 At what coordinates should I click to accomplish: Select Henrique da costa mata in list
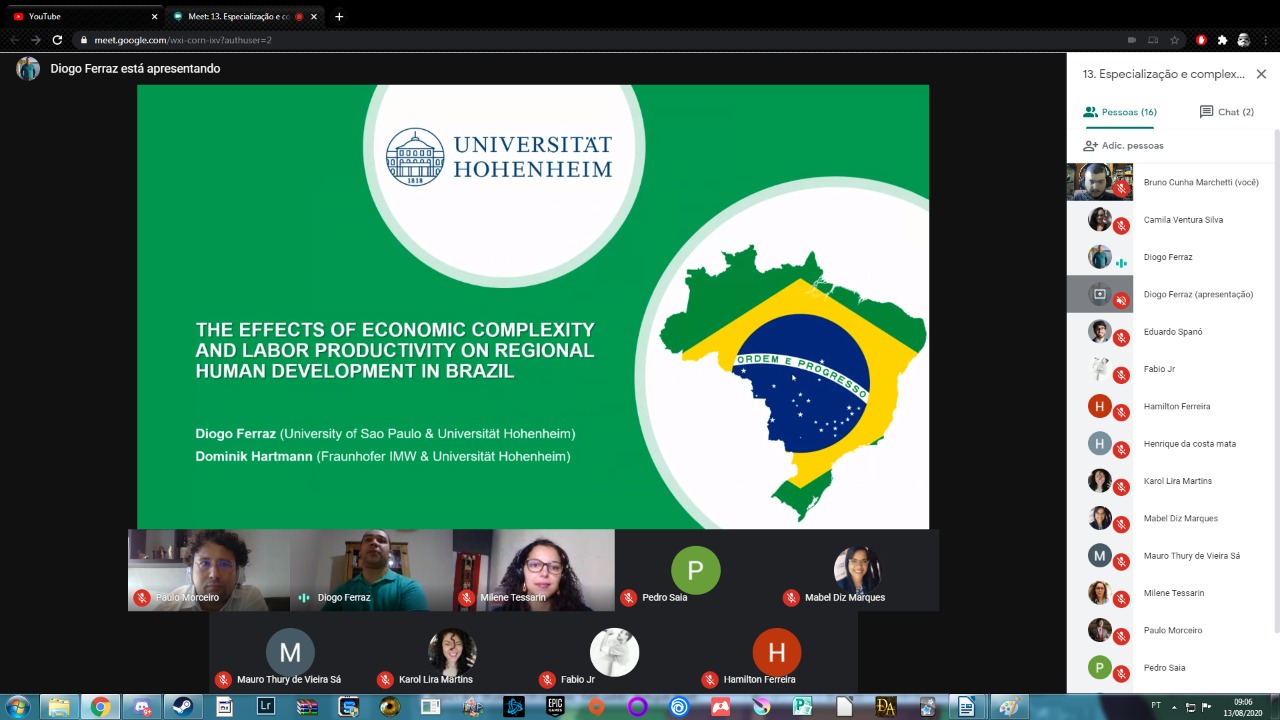click(1172, 444)
